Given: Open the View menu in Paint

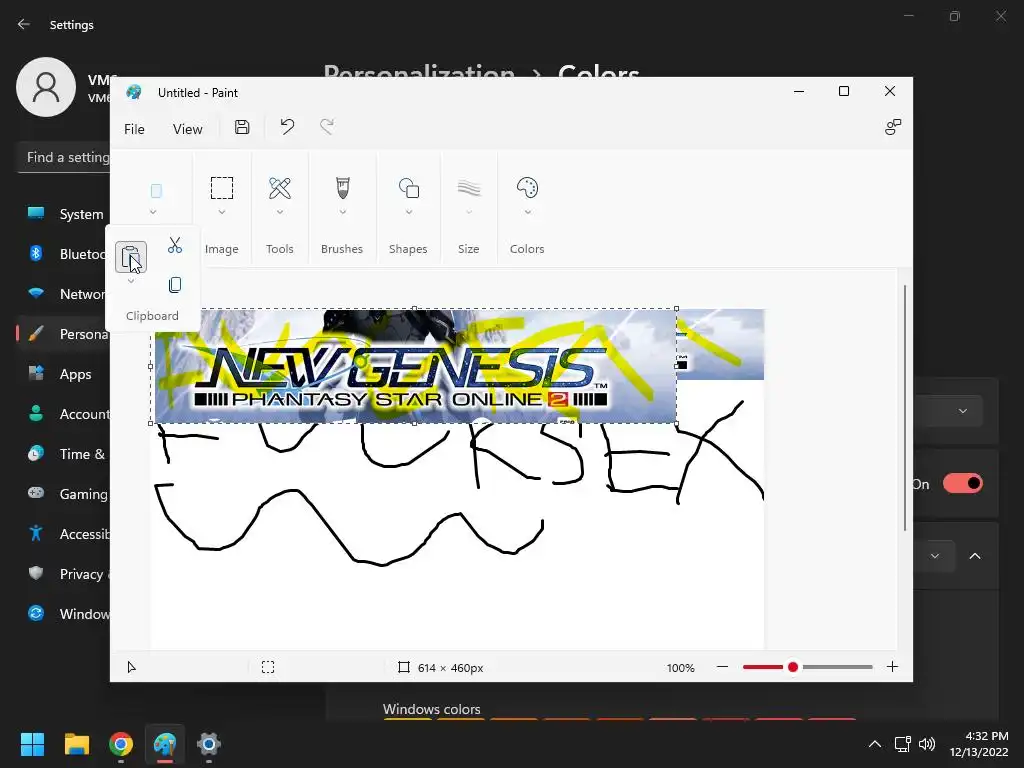Looking at the screenshot, I should 187,129.
